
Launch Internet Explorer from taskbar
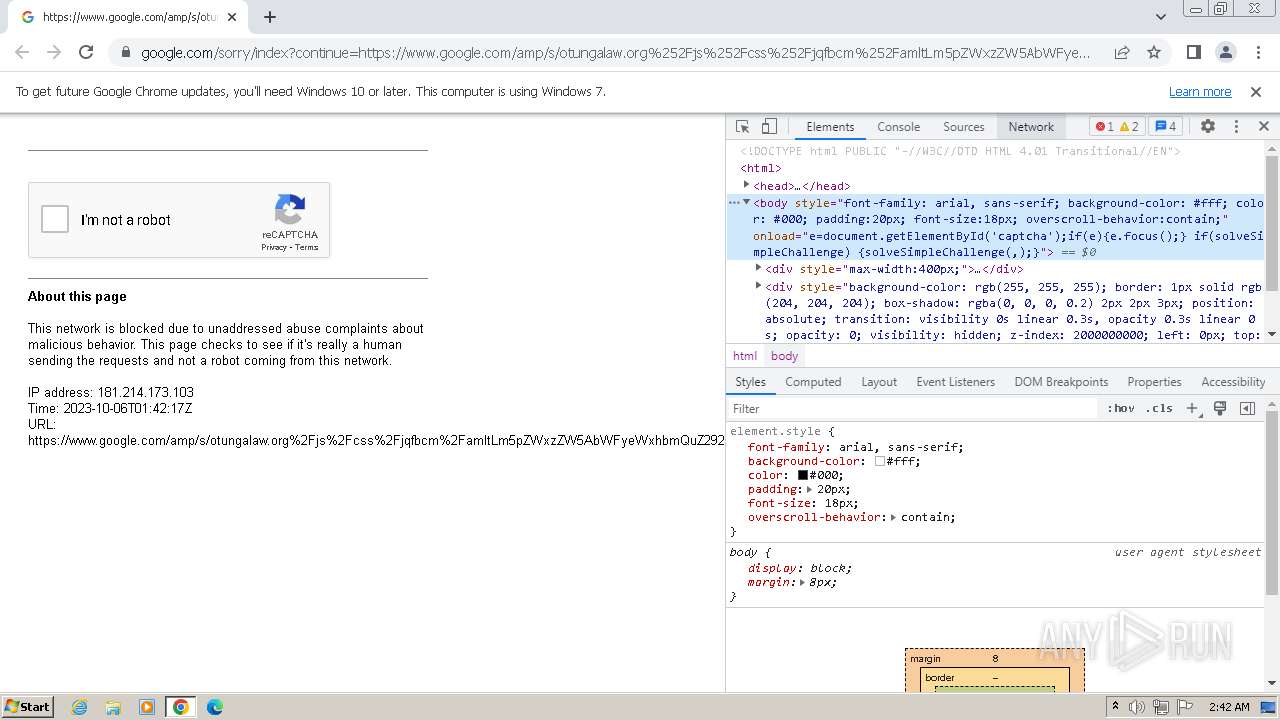[79, 707]
